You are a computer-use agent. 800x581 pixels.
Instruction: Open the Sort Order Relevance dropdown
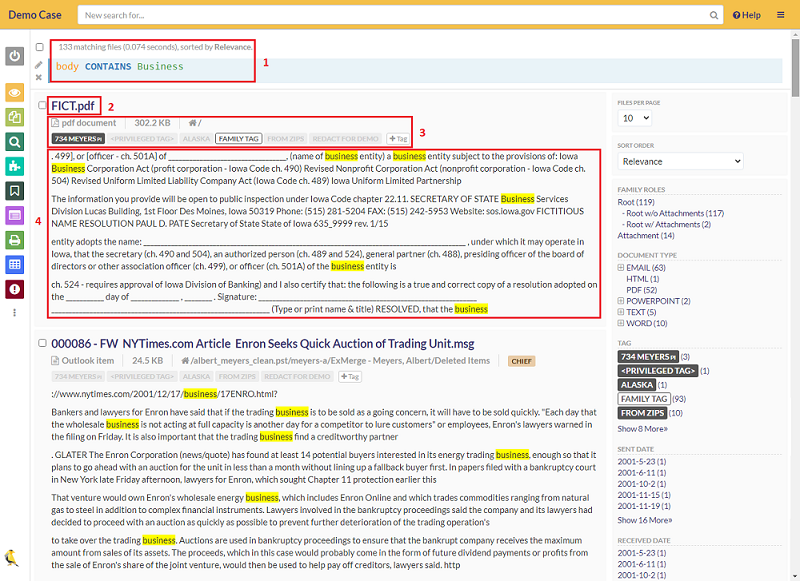click(679, 161)
